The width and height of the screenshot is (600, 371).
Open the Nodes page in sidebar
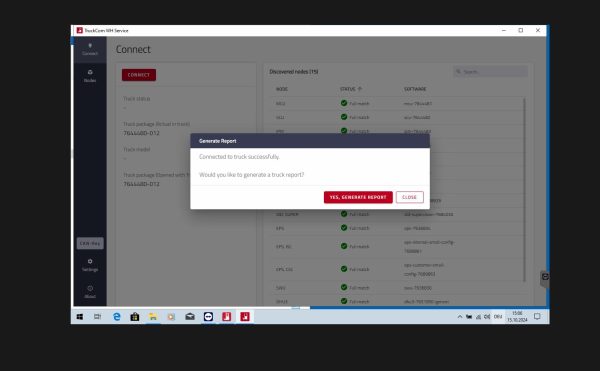[x=90, y=76]
